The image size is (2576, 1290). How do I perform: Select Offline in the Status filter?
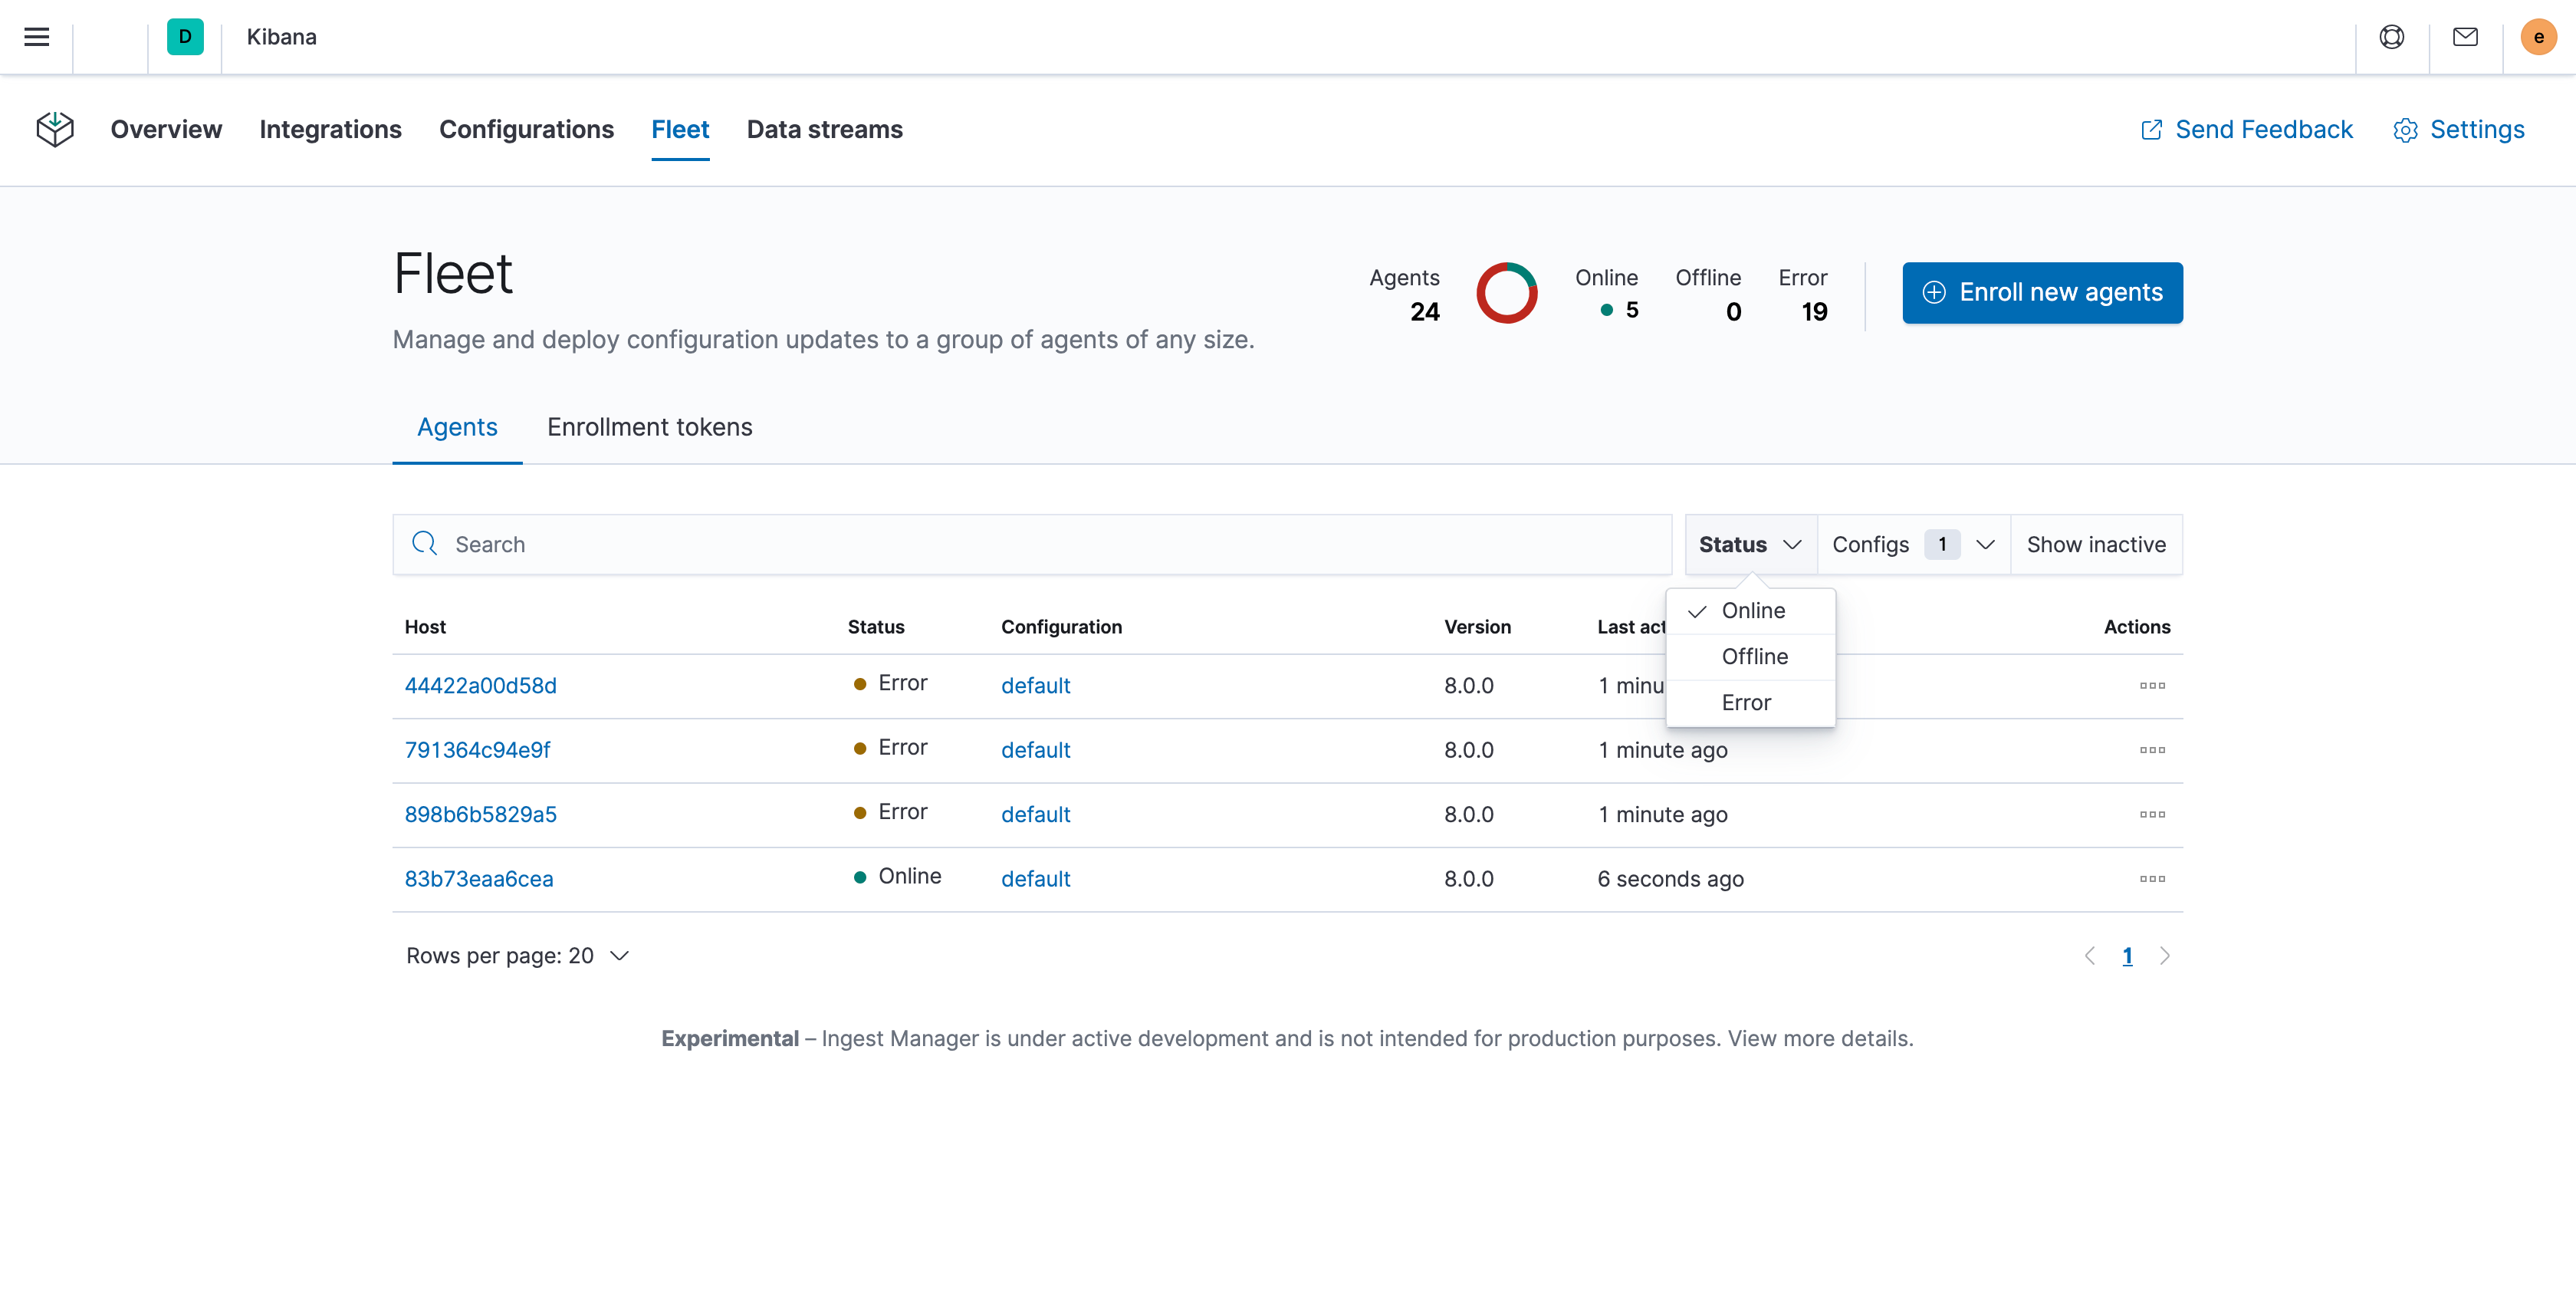click(x=1754, y=657)
